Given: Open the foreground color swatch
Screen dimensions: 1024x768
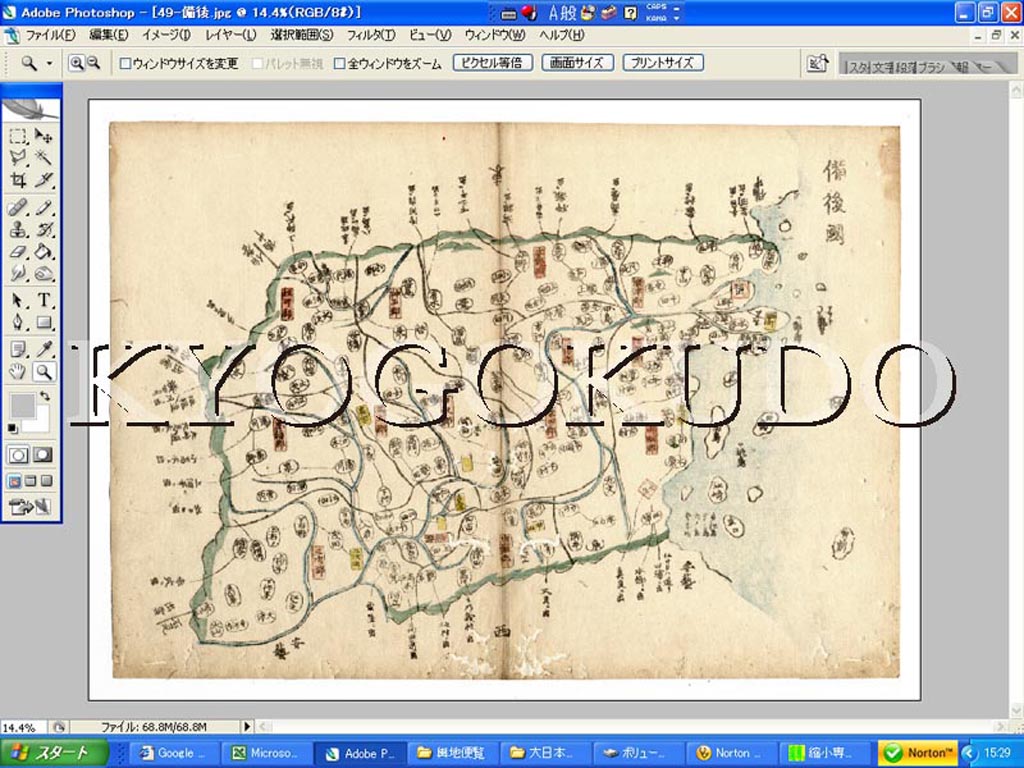Looking at the screenshot, I should [22, 405].
